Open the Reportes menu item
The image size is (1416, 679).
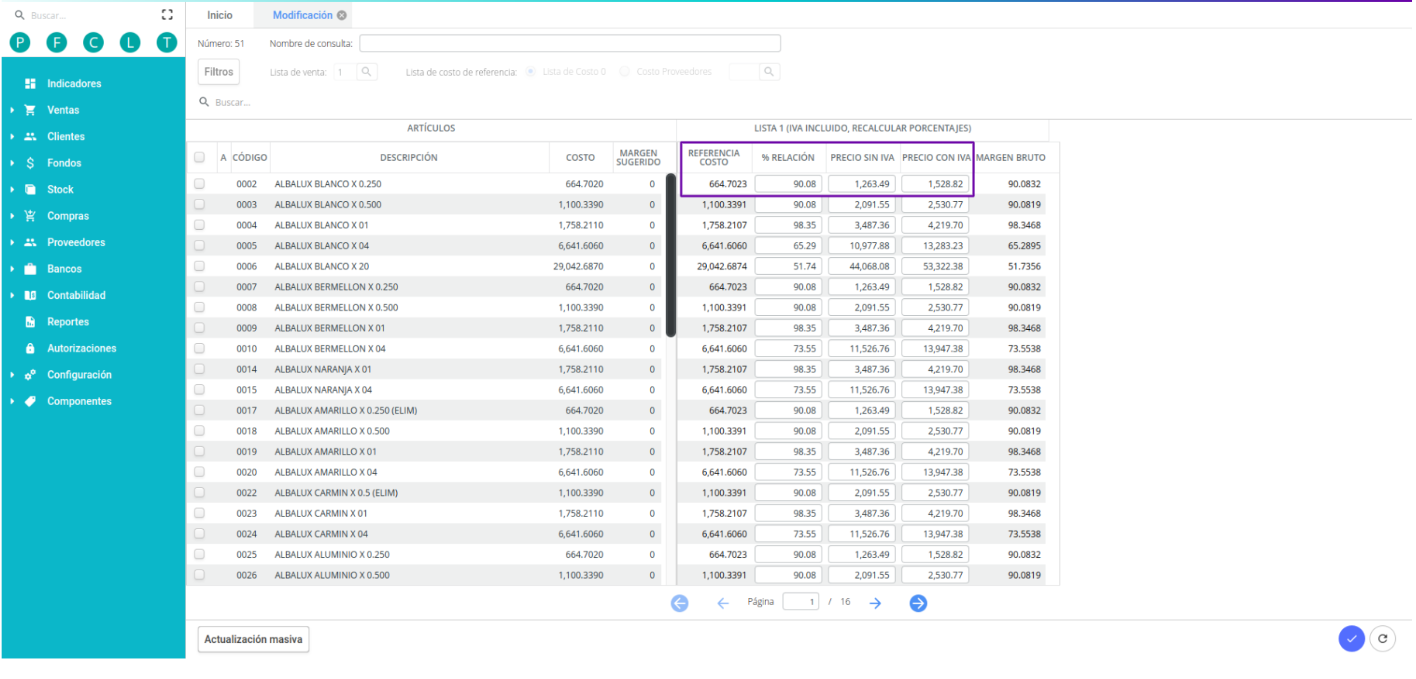68,322
